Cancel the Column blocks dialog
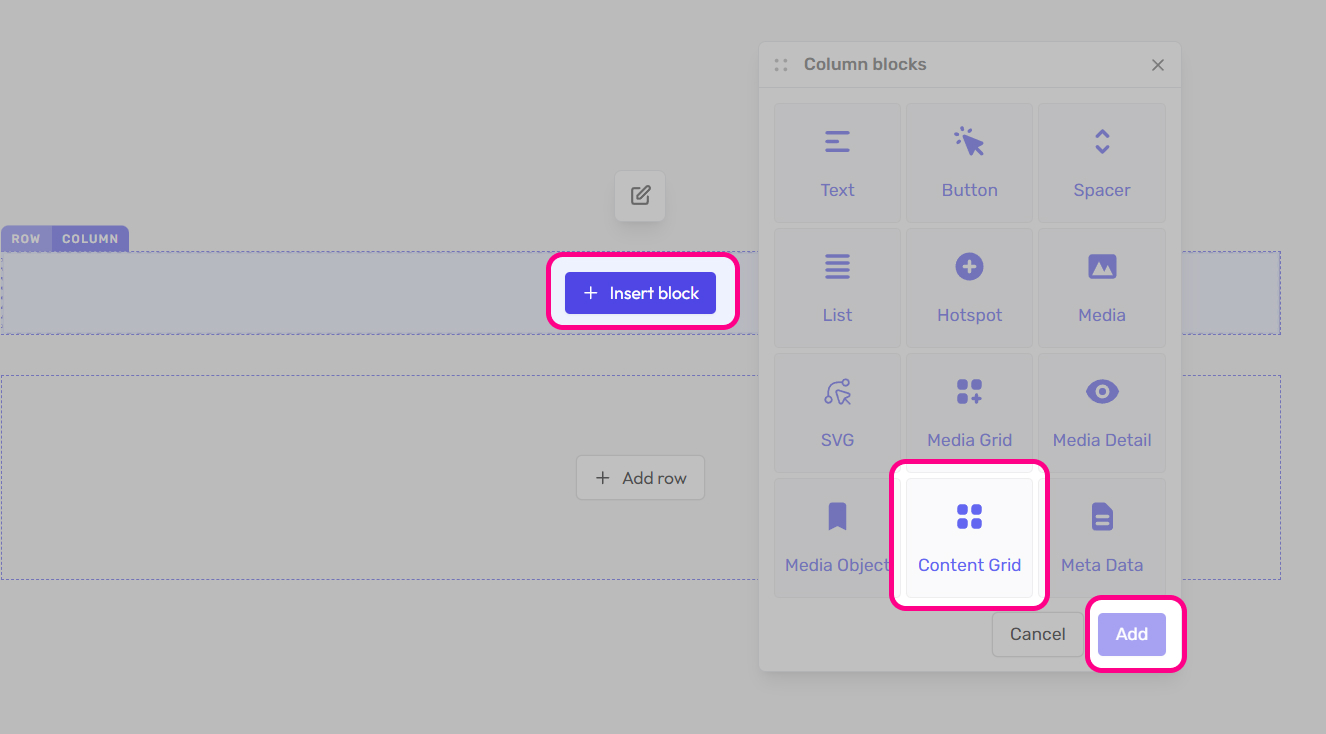 [1037, 634]
